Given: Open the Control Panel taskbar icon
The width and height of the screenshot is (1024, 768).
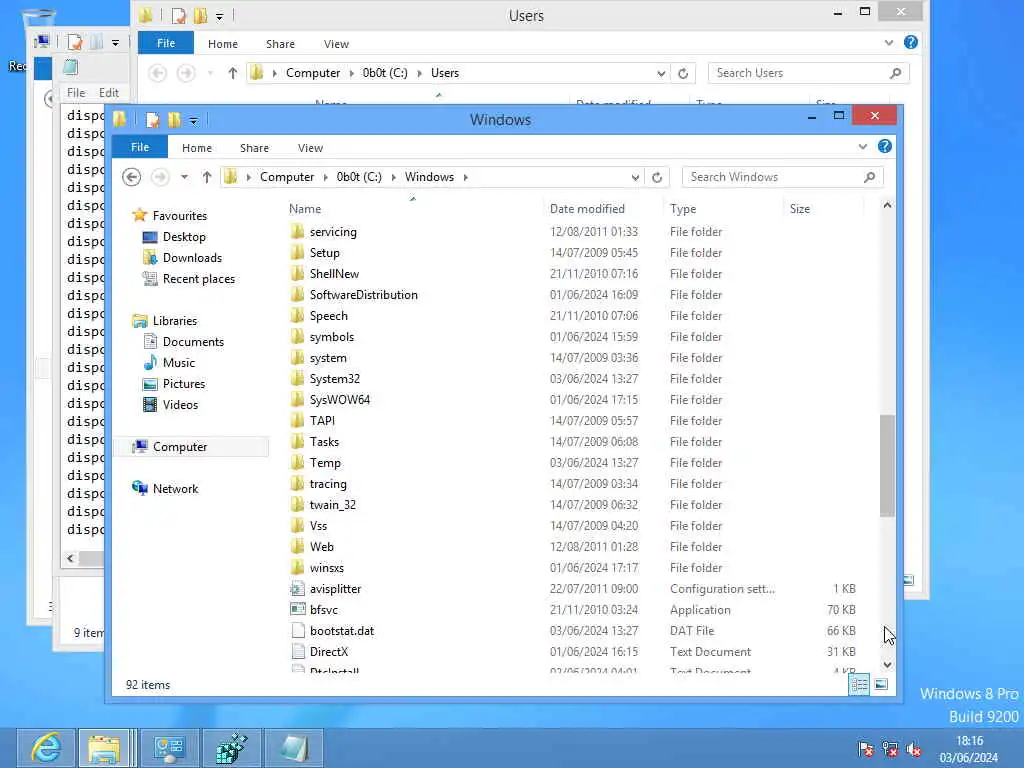Looking at the screenshot, I should pos(169,748).
